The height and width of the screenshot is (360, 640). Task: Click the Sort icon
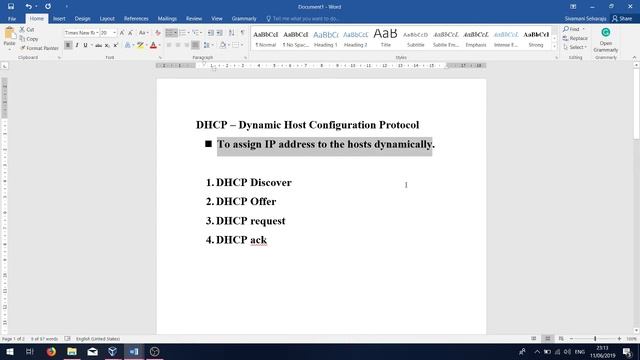click(x=231, y=33)
